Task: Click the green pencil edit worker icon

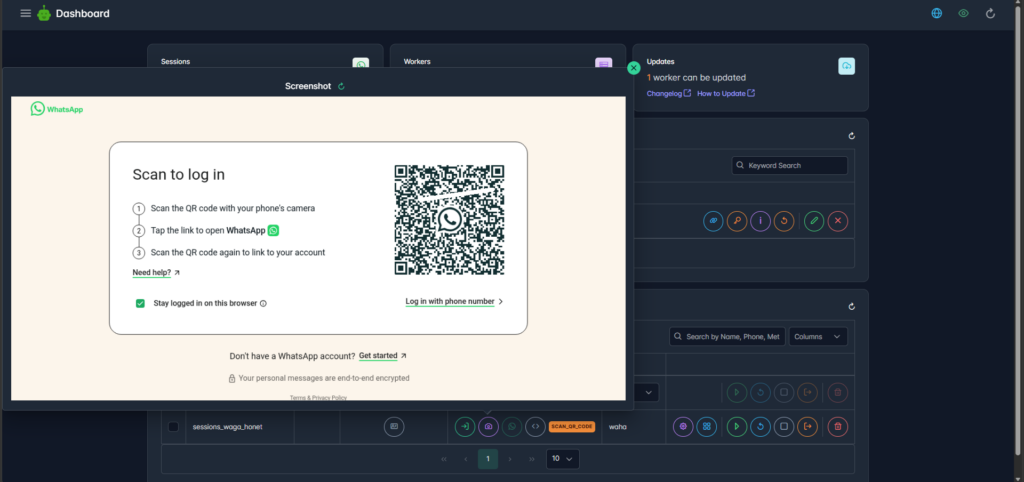Action: (x=814, y=221)
